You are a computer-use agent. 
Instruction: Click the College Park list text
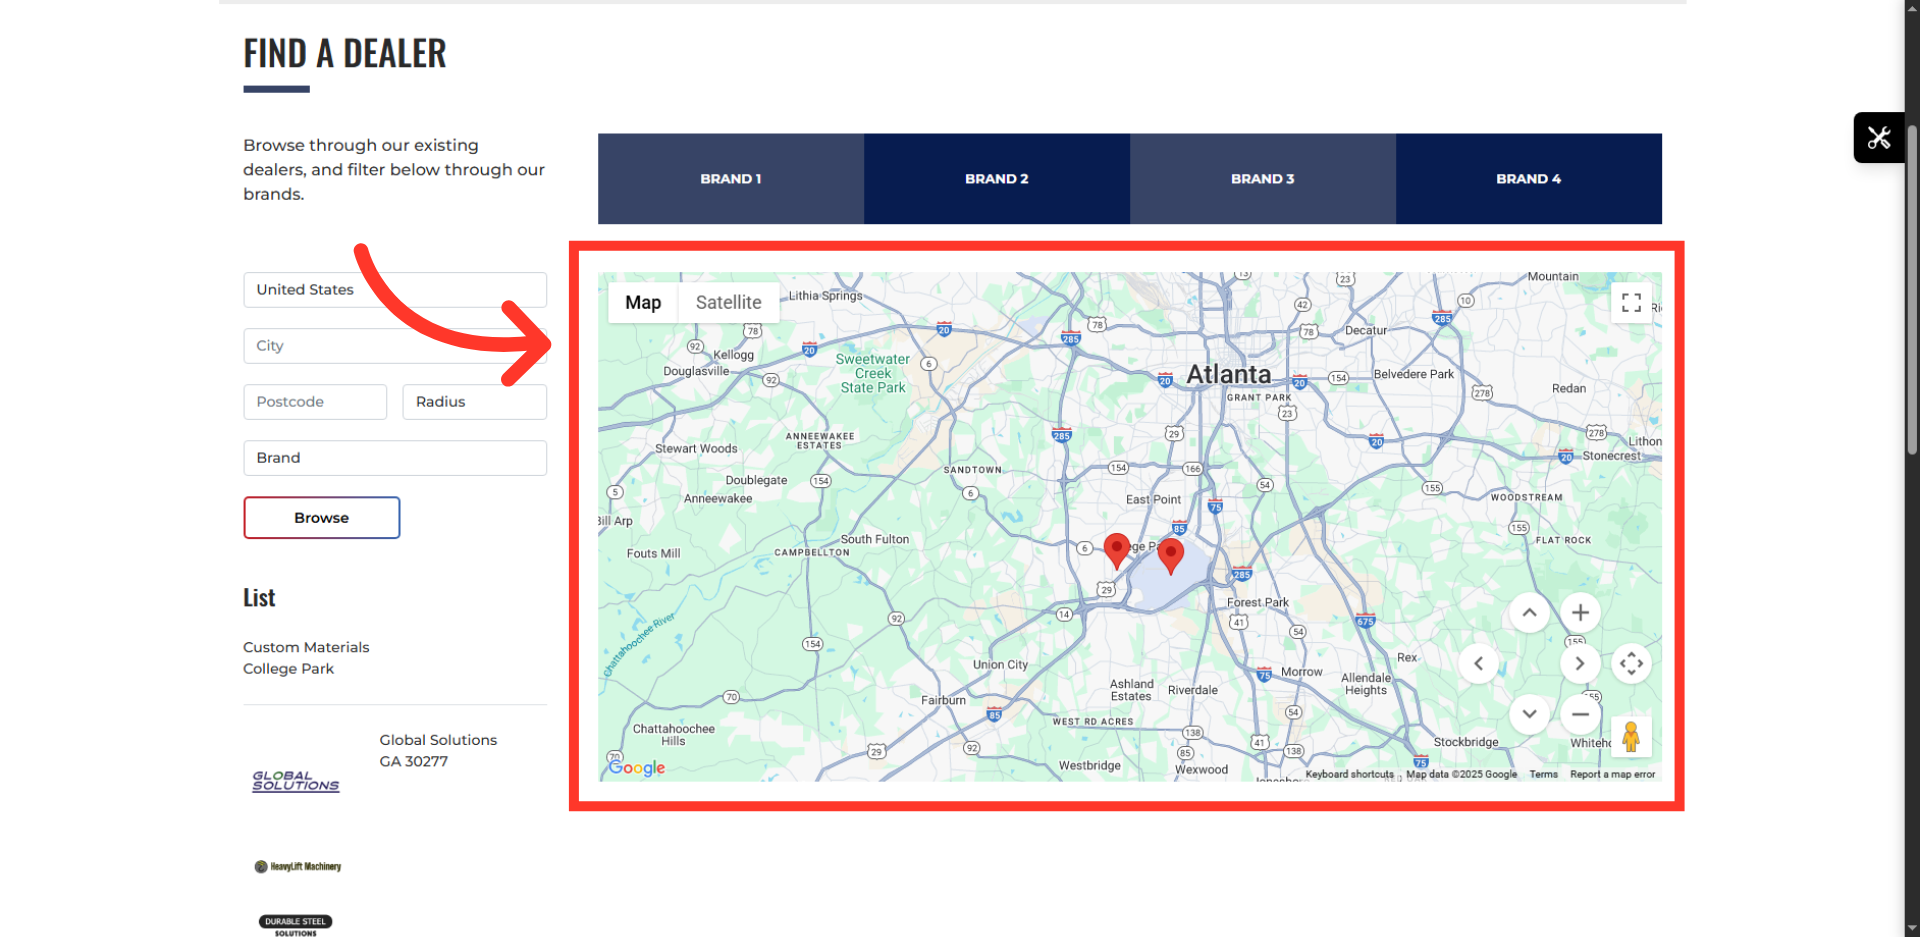(288, 669)
